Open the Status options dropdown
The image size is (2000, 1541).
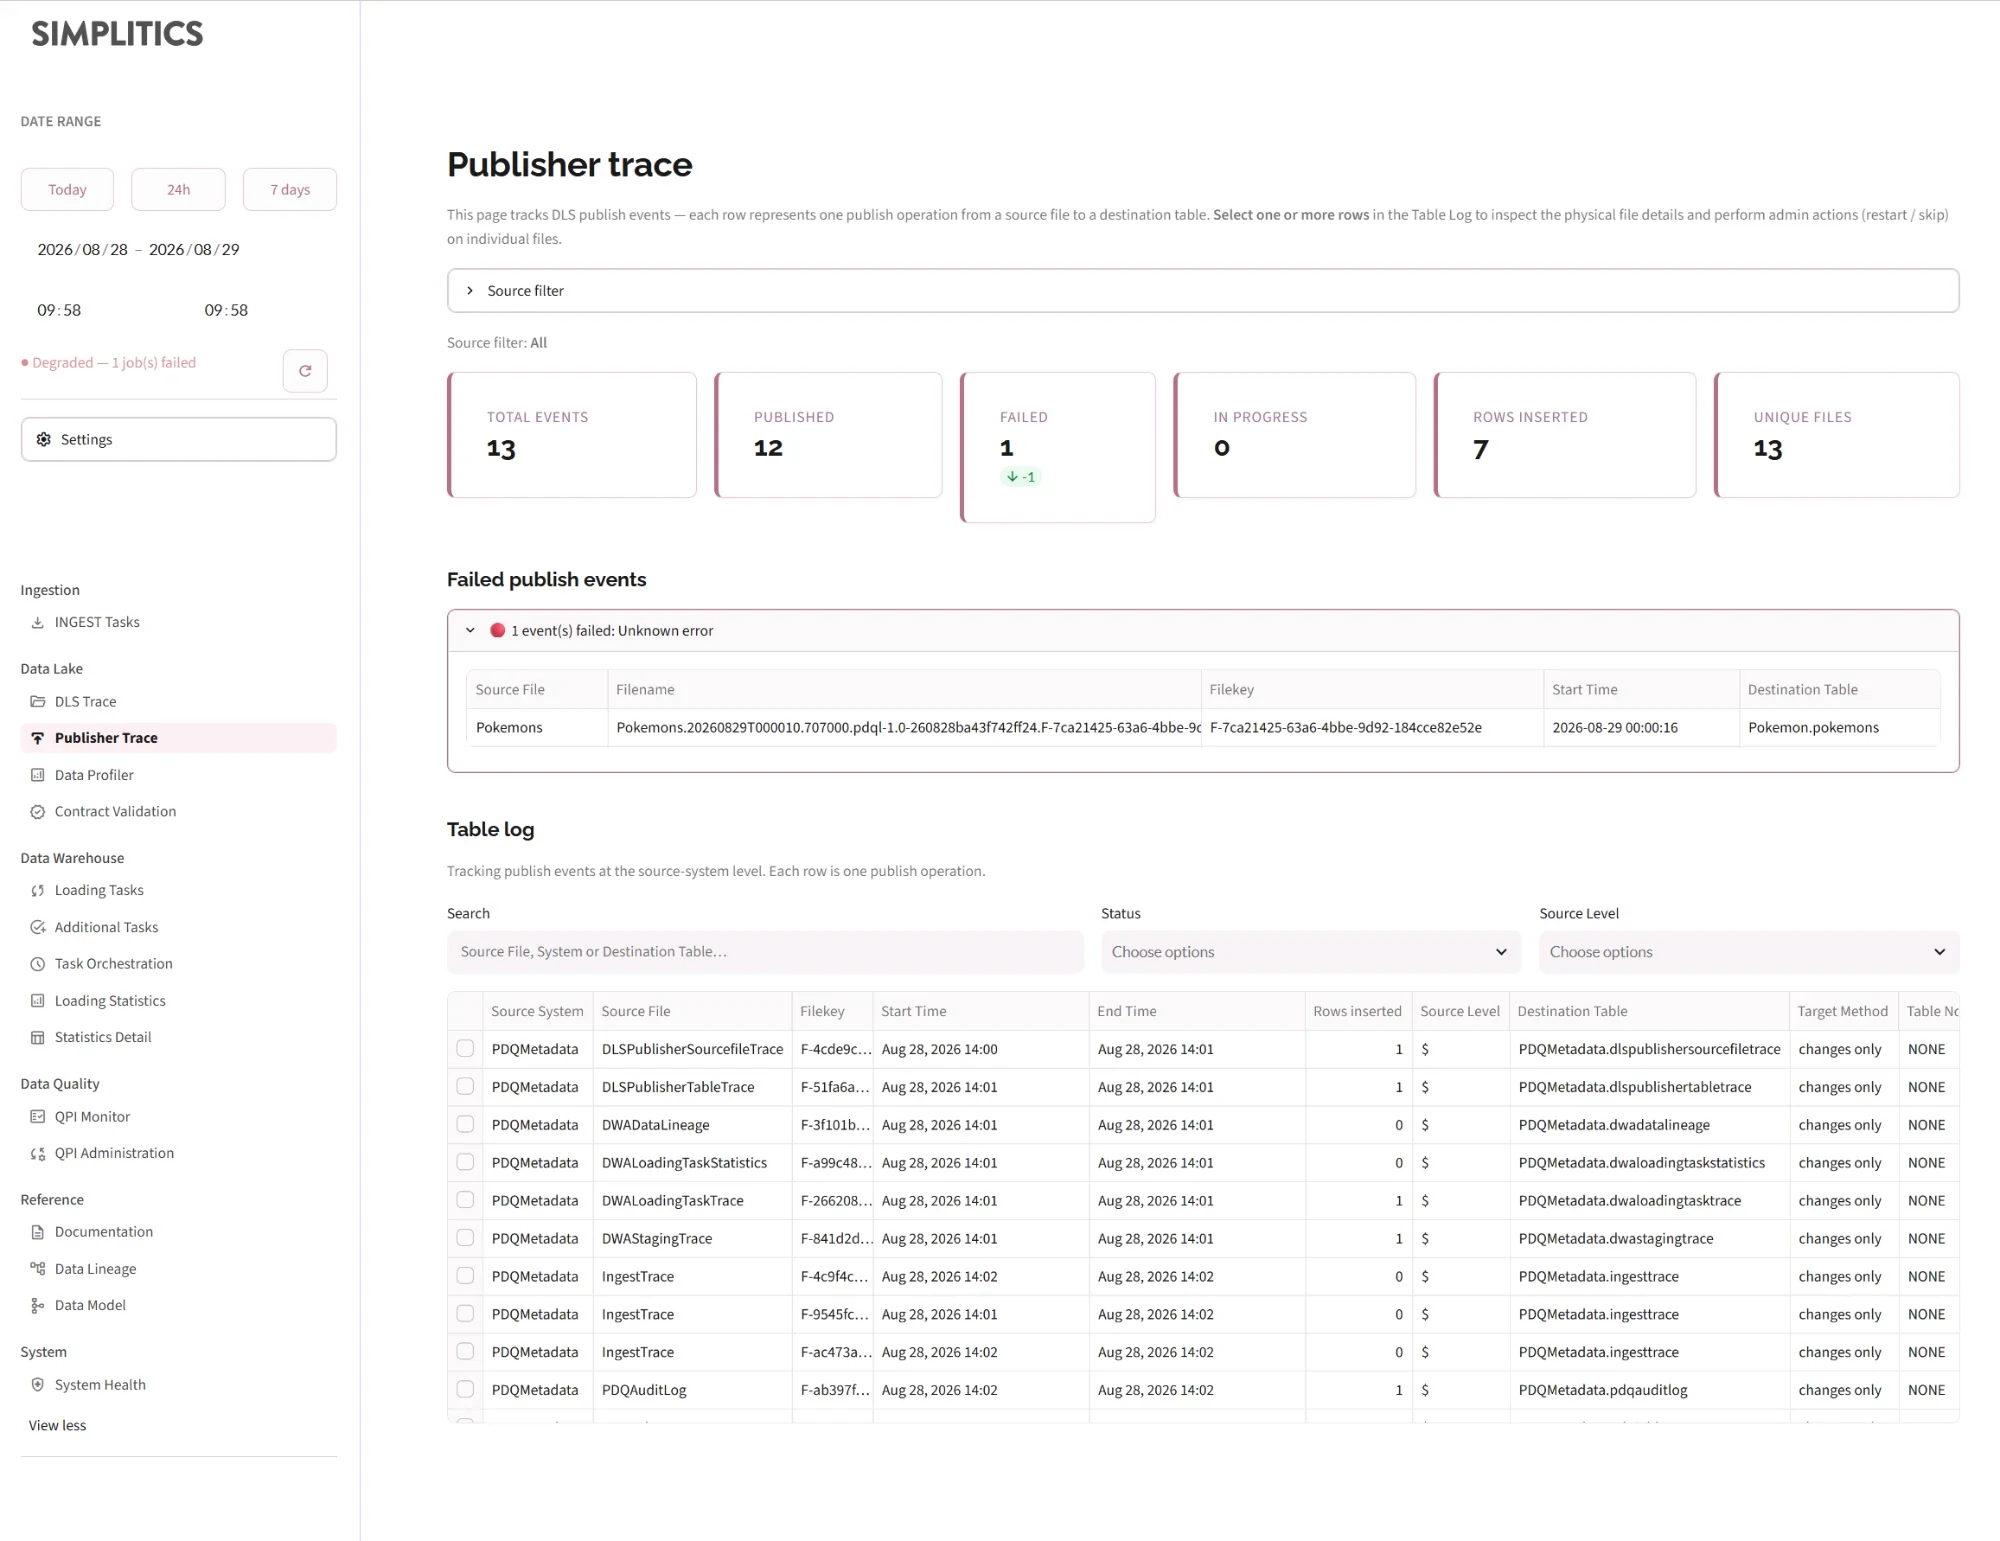(1311, 952)
